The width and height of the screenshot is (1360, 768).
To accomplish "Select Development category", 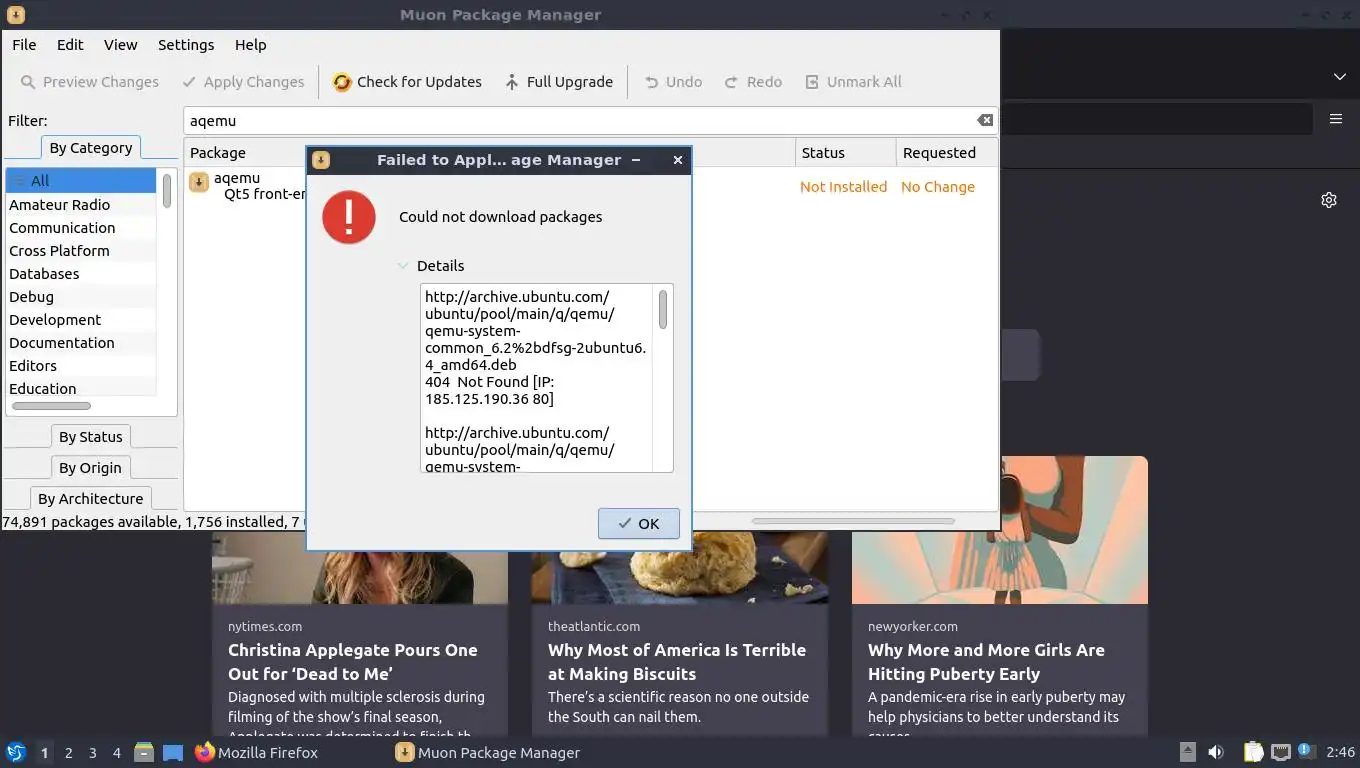I will [81, 320].
